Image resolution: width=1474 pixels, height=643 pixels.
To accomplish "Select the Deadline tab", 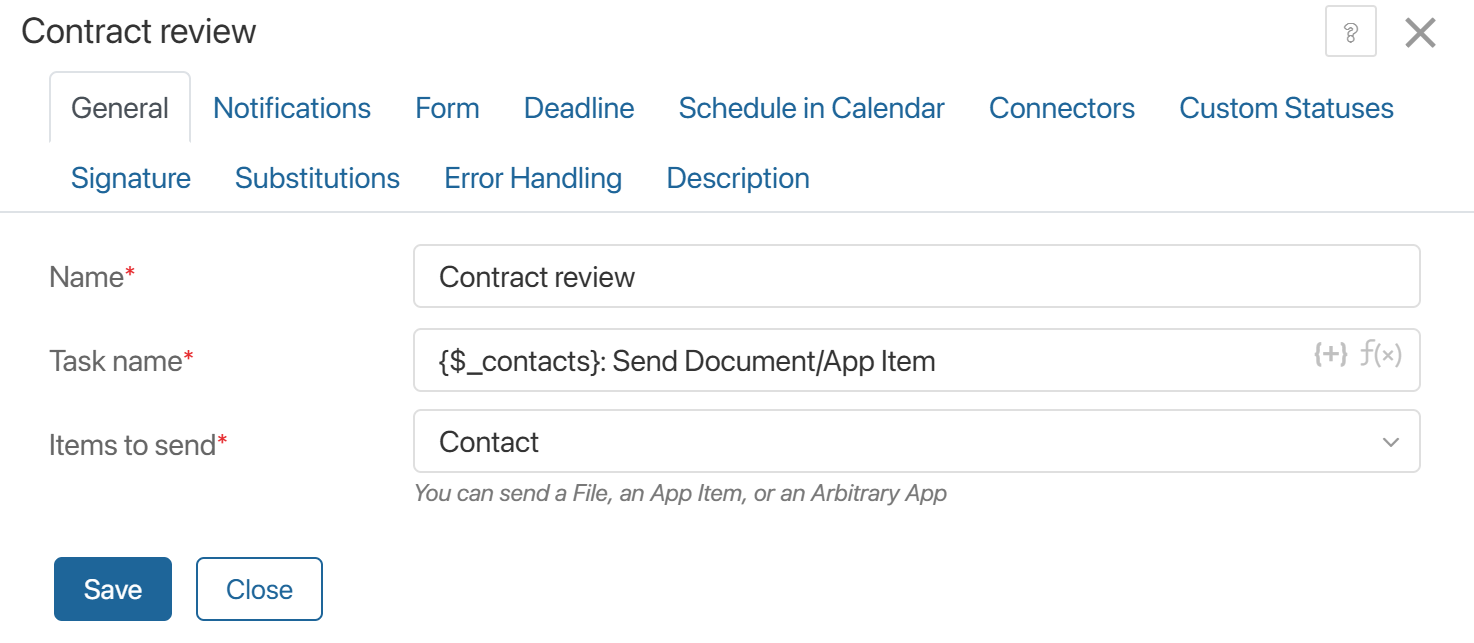I will (x=579, y=108).
